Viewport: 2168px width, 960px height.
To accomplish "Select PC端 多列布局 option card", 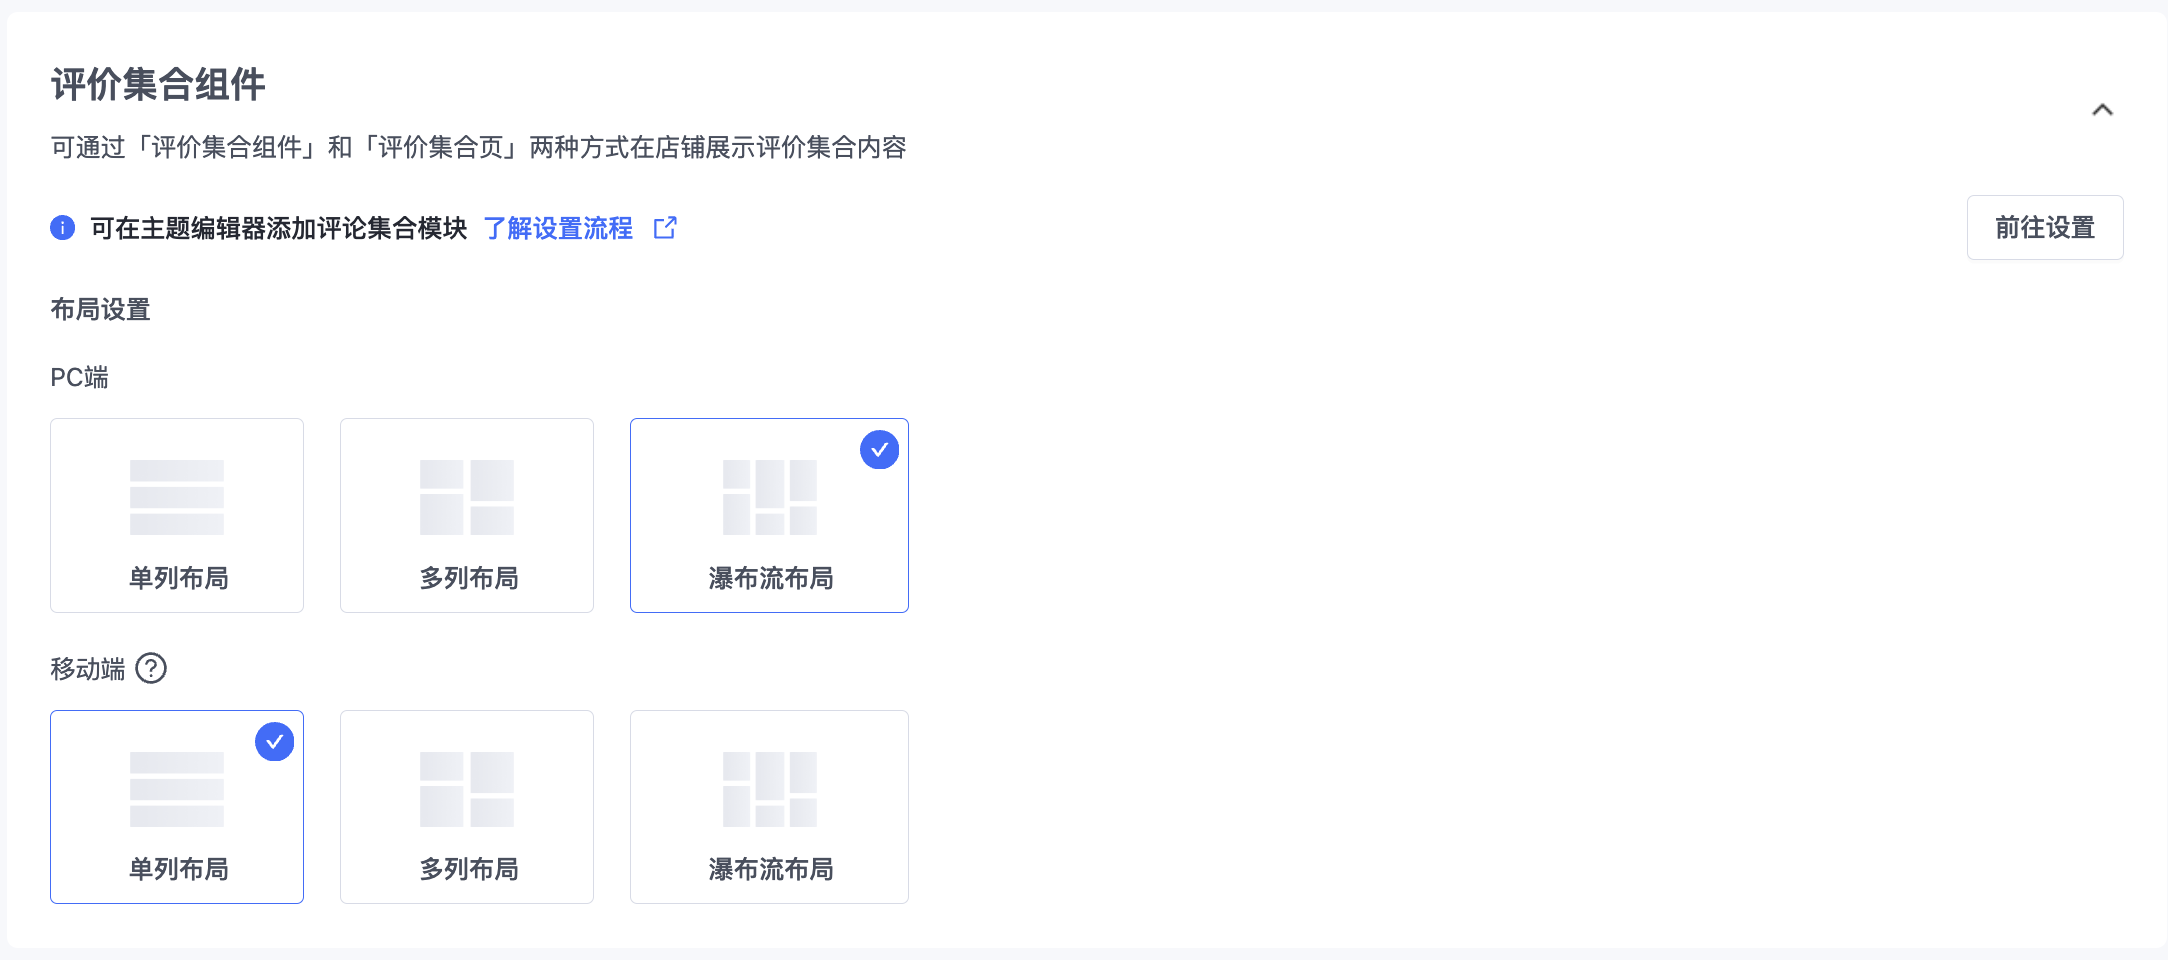I will pyautogui.click(x=467, y=515).
